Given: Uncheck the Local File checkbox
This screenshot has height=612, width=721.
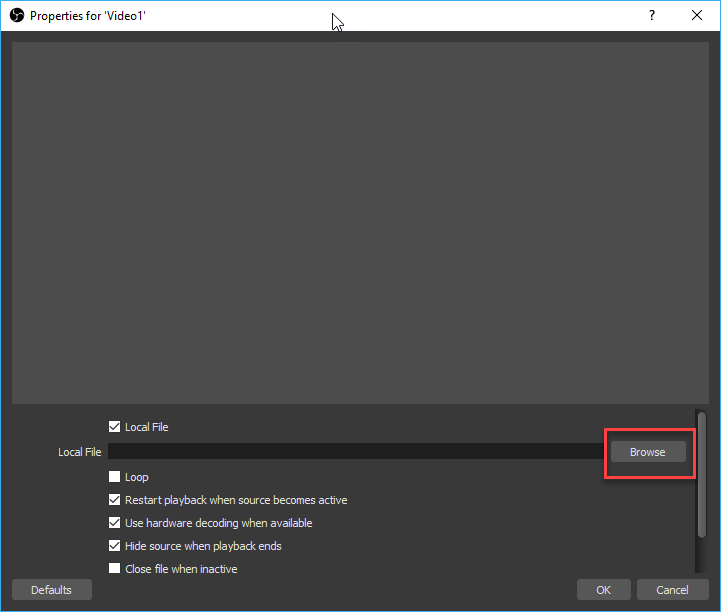Looking at the screenshot, I should point(114,427).
